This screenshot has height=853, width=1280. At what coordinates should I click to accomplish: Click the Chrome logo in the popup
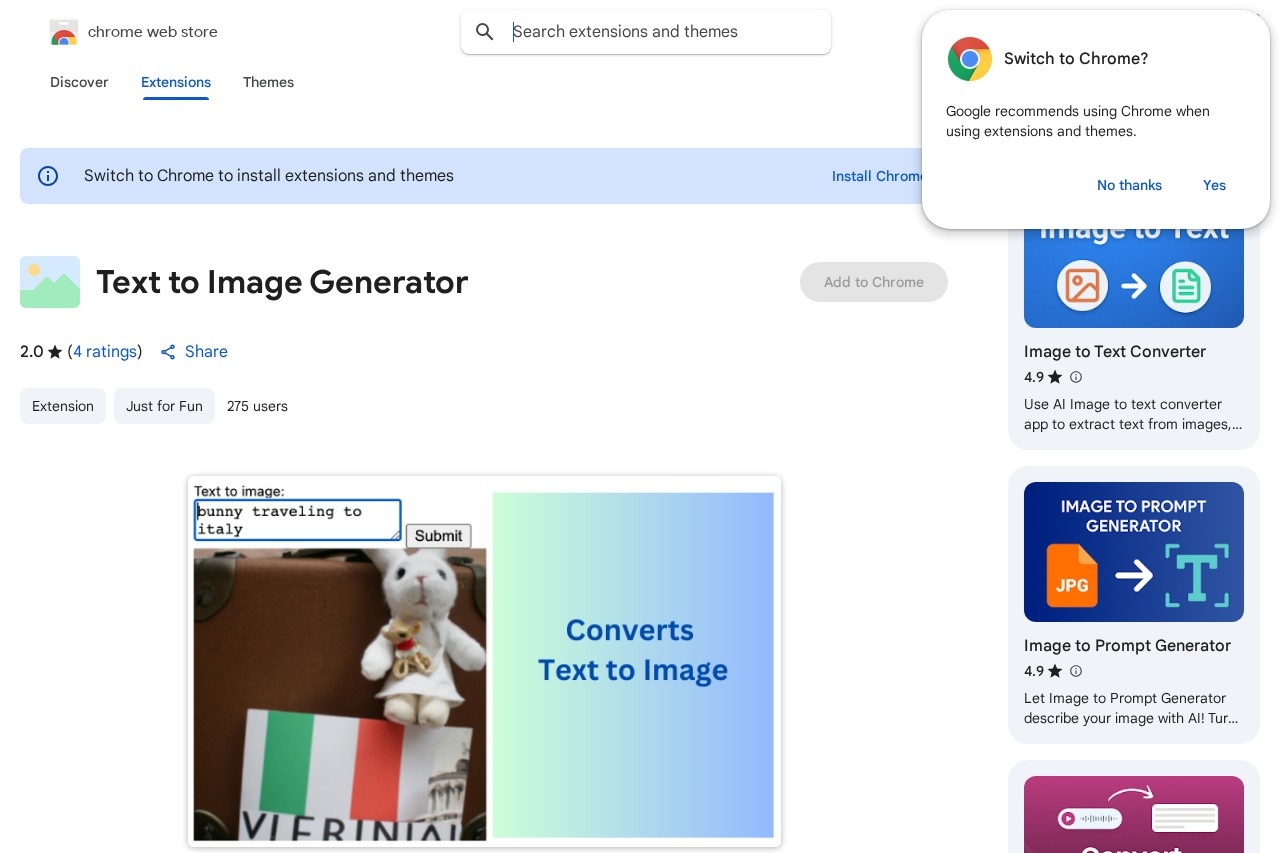tap(969, 59)
